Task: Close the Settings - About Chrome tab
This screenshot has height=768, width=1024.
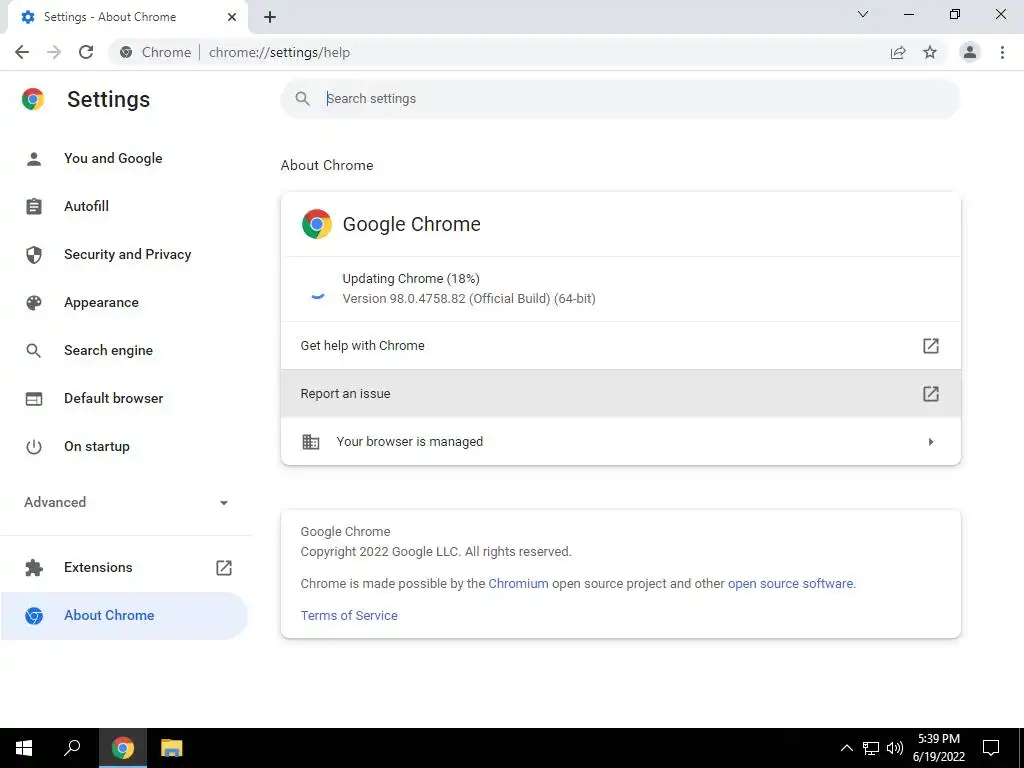Action: coord(232,17)
